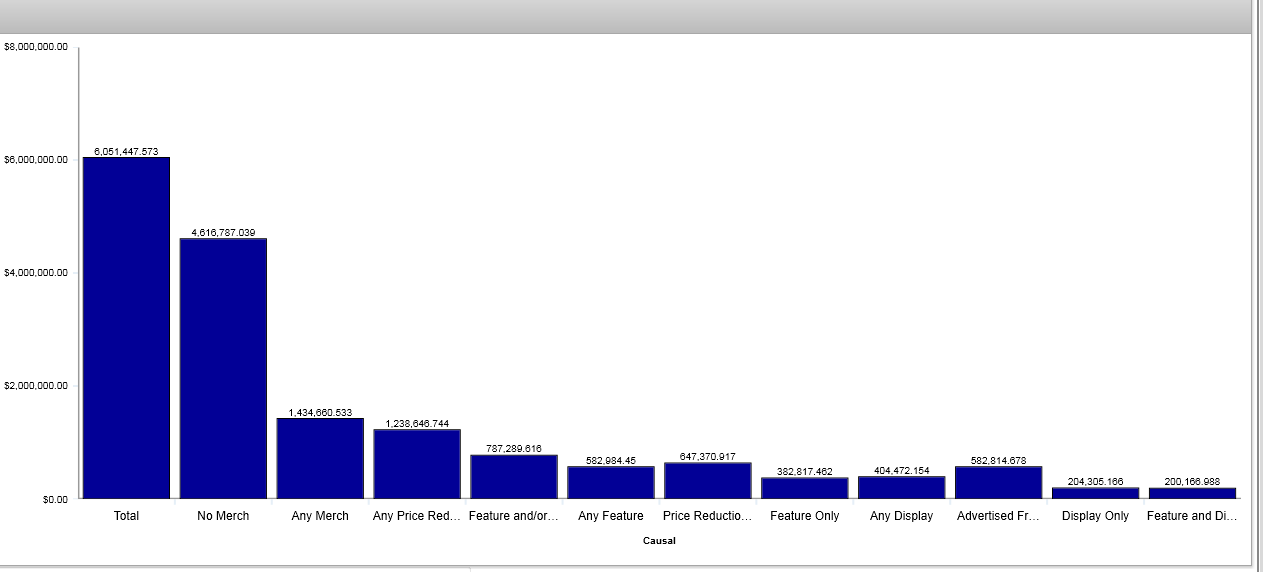This screenshot has width=1263, height=572.
Task: Click the Feature Only x-axis label
Action: 804,516
